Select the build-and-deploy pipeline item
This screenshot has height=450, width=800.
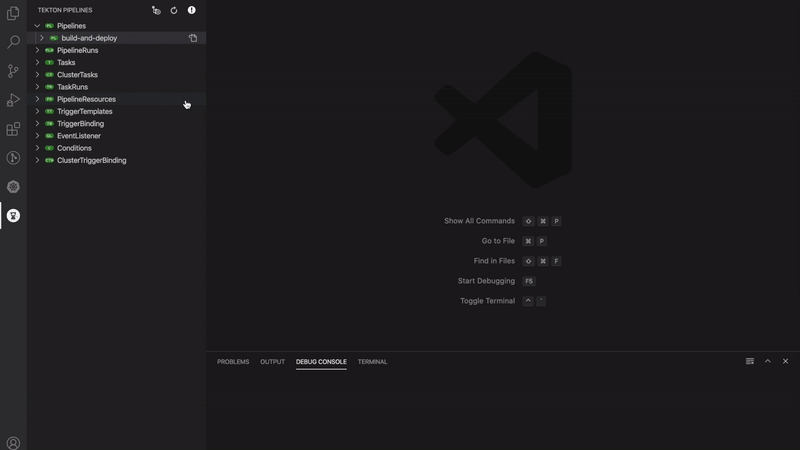click(x=89, y=38)
